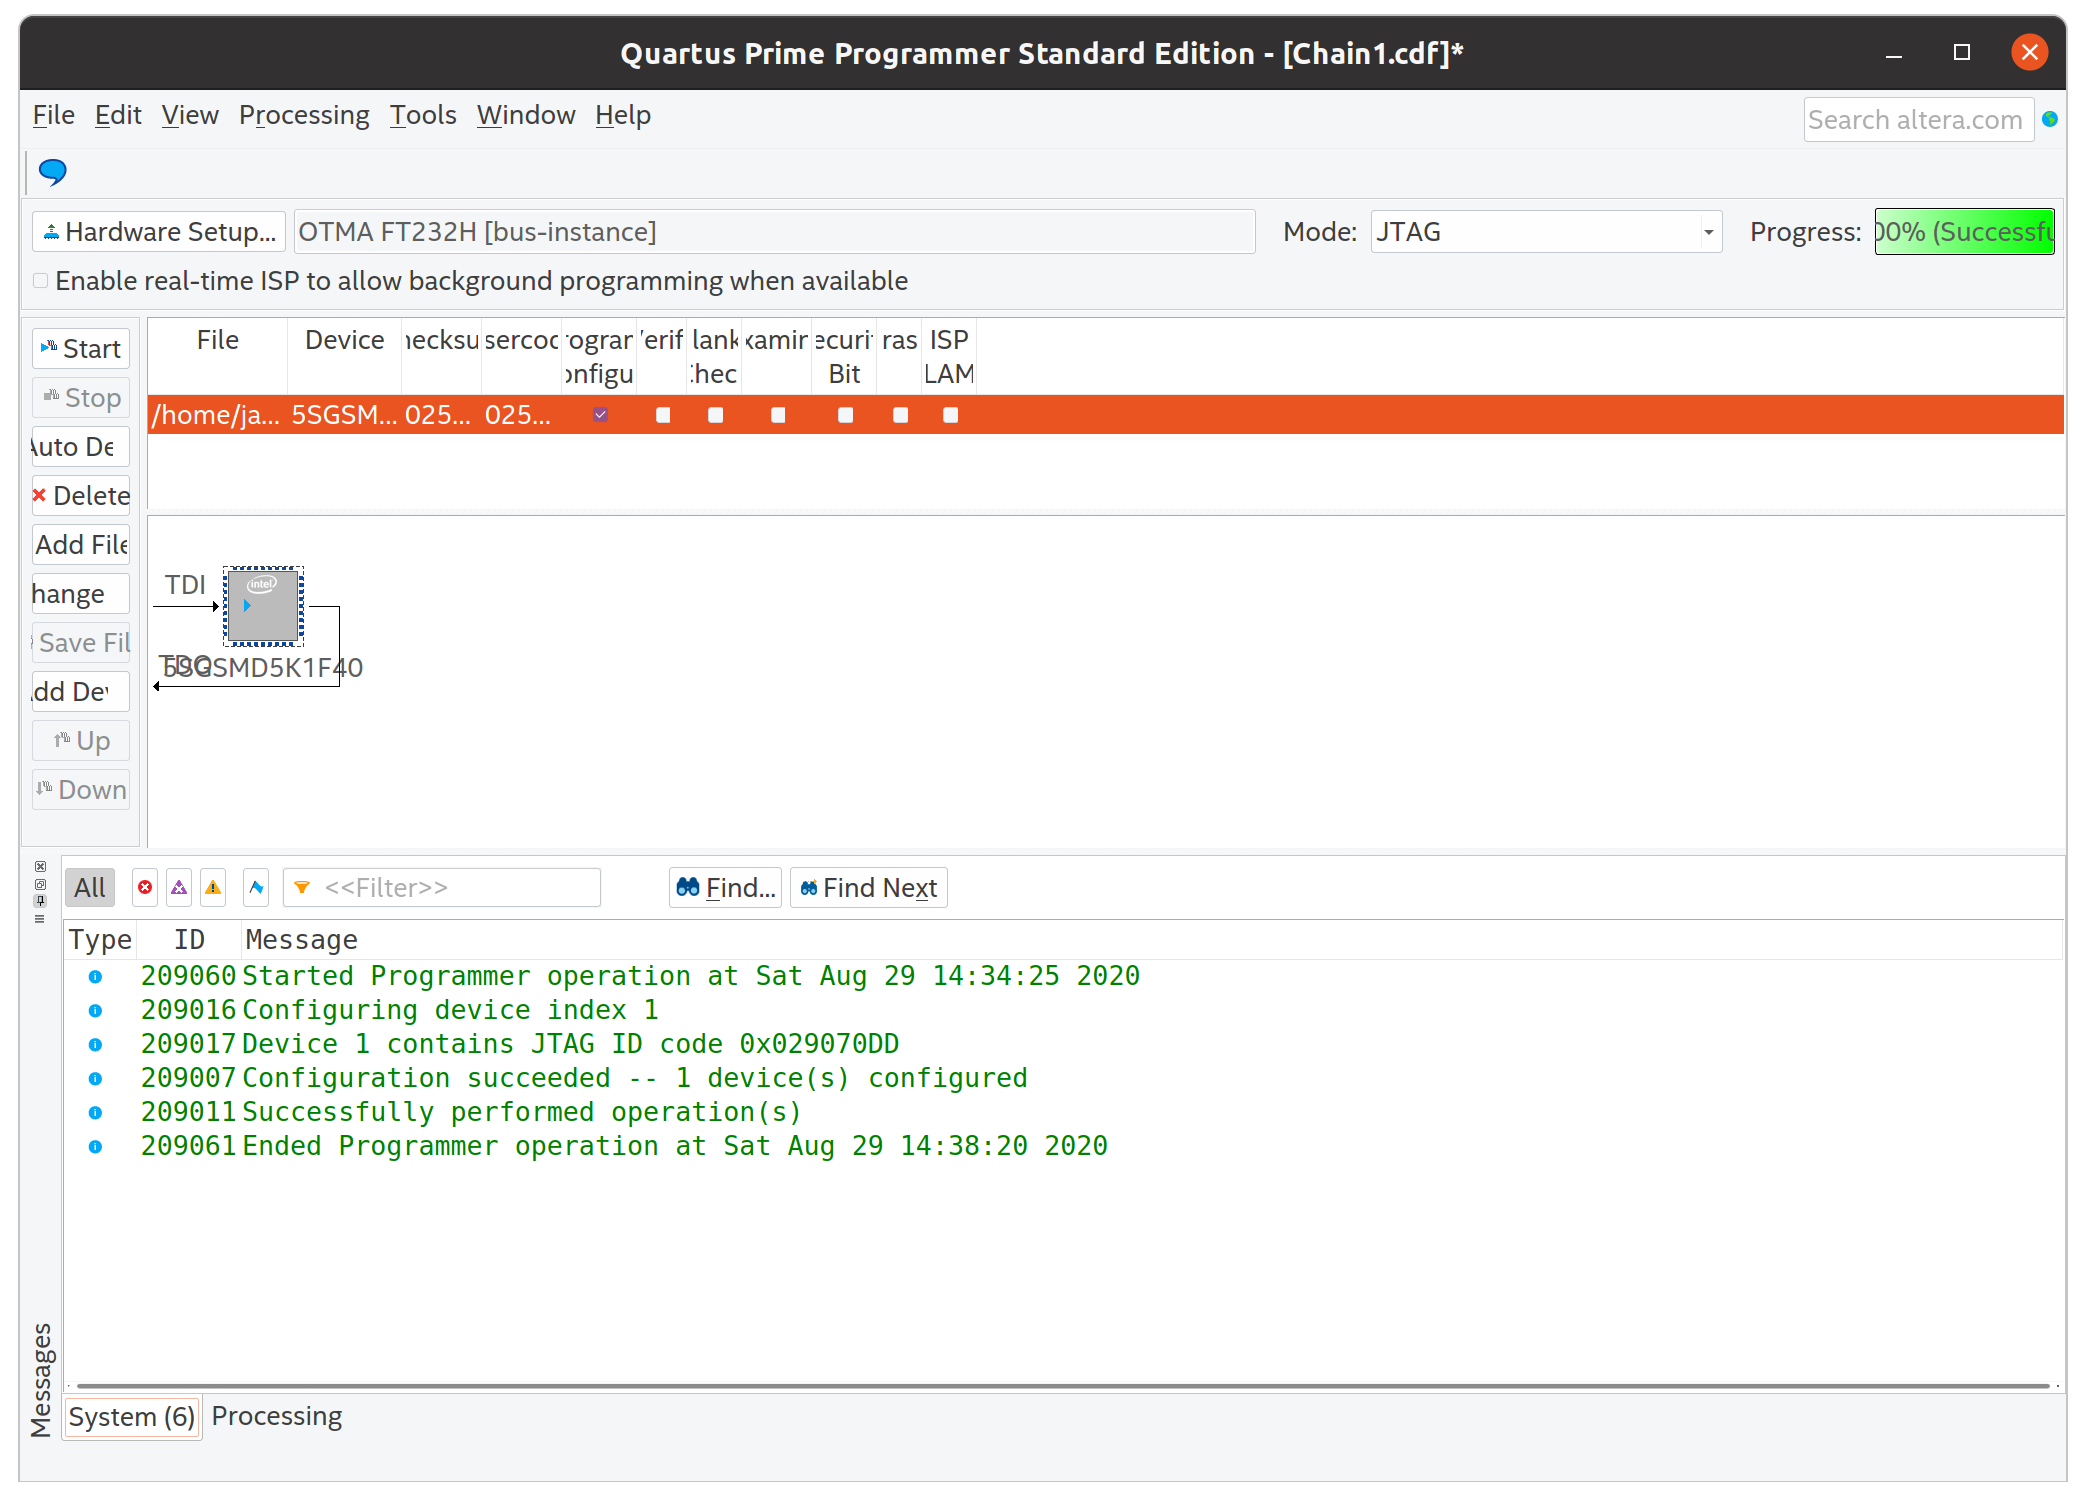Drag the Progress indicator showing 100% Success
Image resolution: width=2086 pixels, height=1501 pixels.
1961,232
